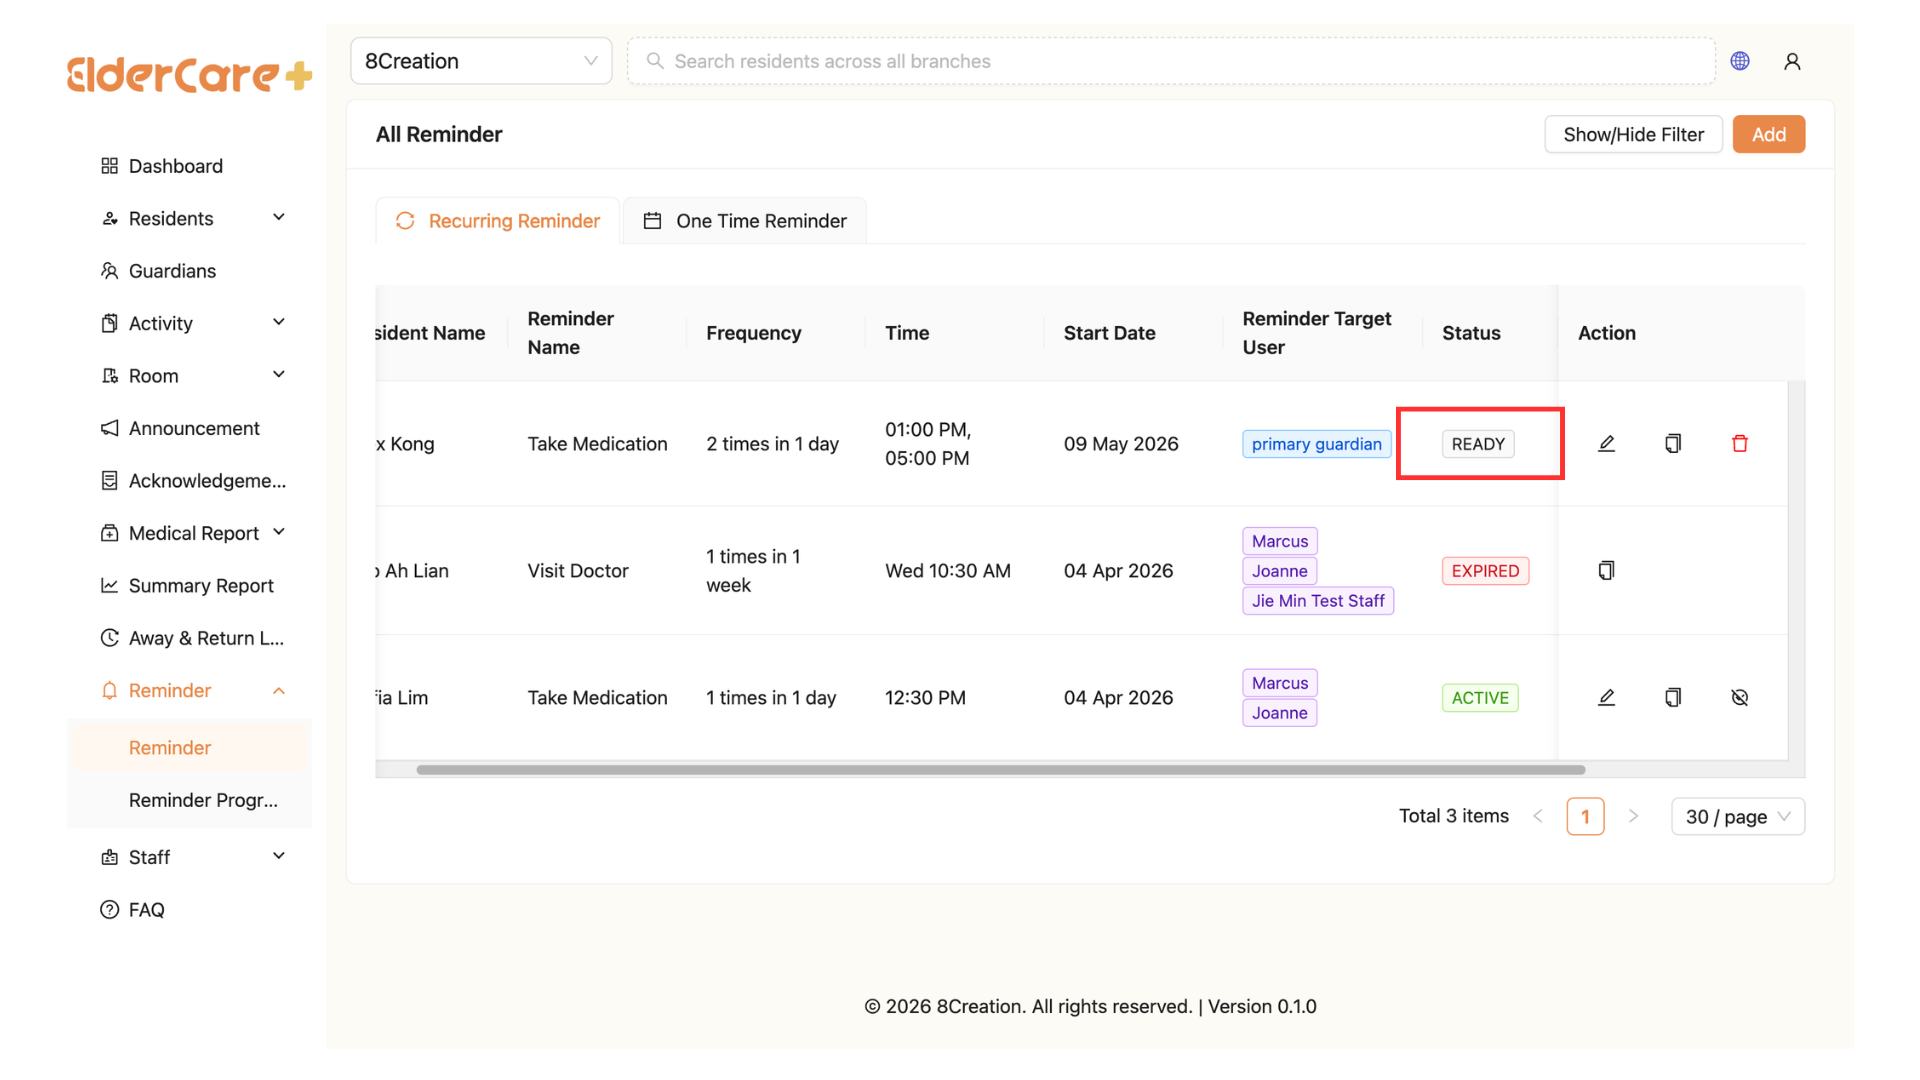
Task: Open the 30 / page size dropdown
Action: click(x=1738, y=816)
